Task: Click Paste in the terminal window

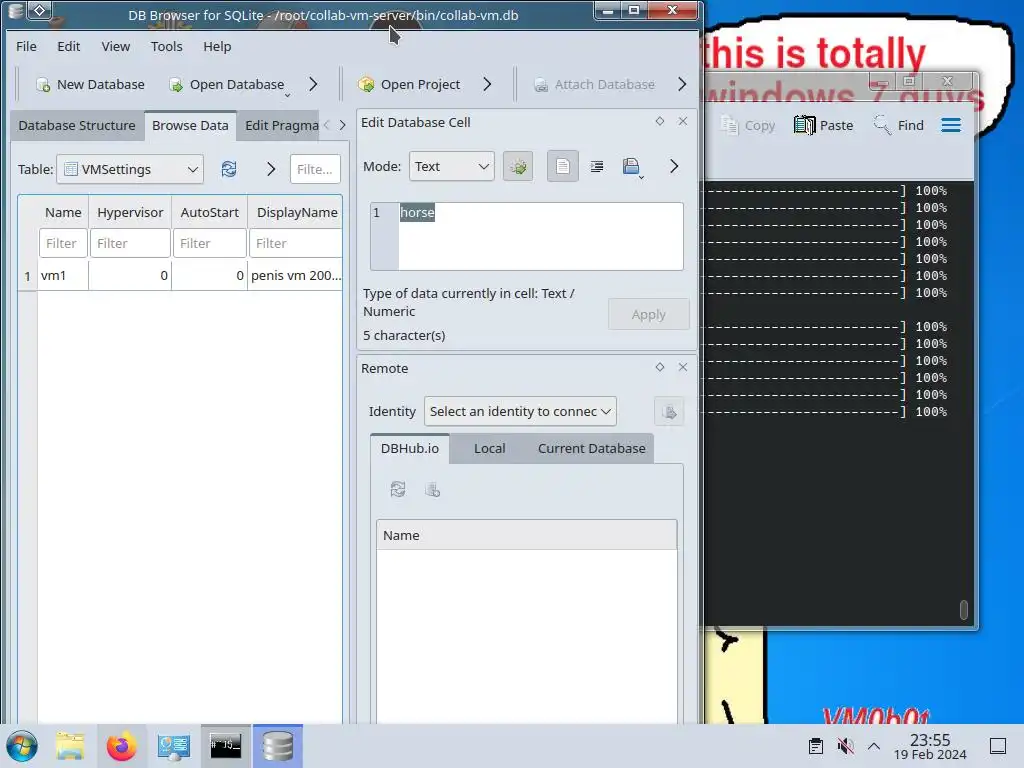Action: click(x=824, y=125)
